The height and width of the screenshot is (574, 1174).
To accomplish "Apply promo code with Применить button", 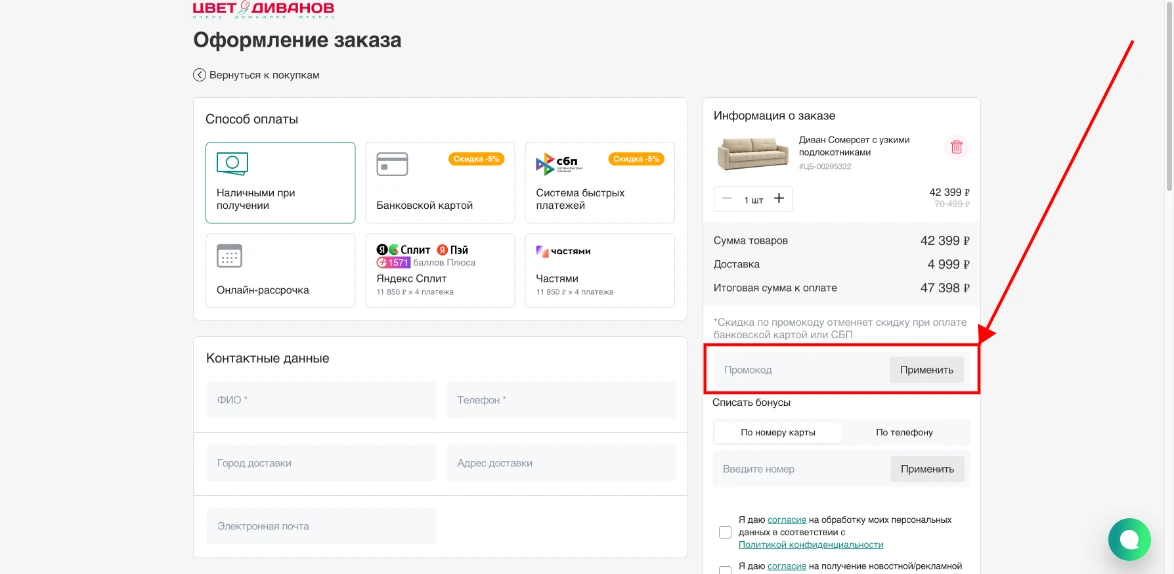I will pos(927,370).
